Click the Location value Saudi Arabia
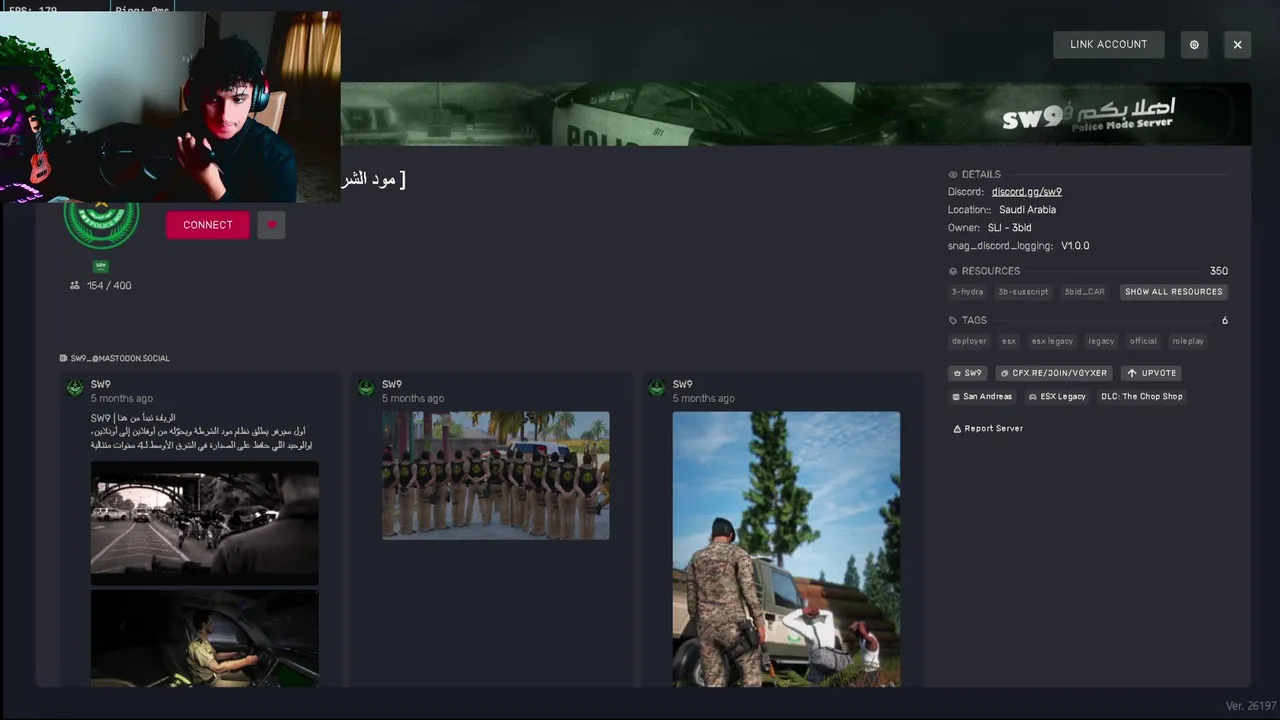The width and height of the screenshot is (1280, 720). pos(1027,210)
